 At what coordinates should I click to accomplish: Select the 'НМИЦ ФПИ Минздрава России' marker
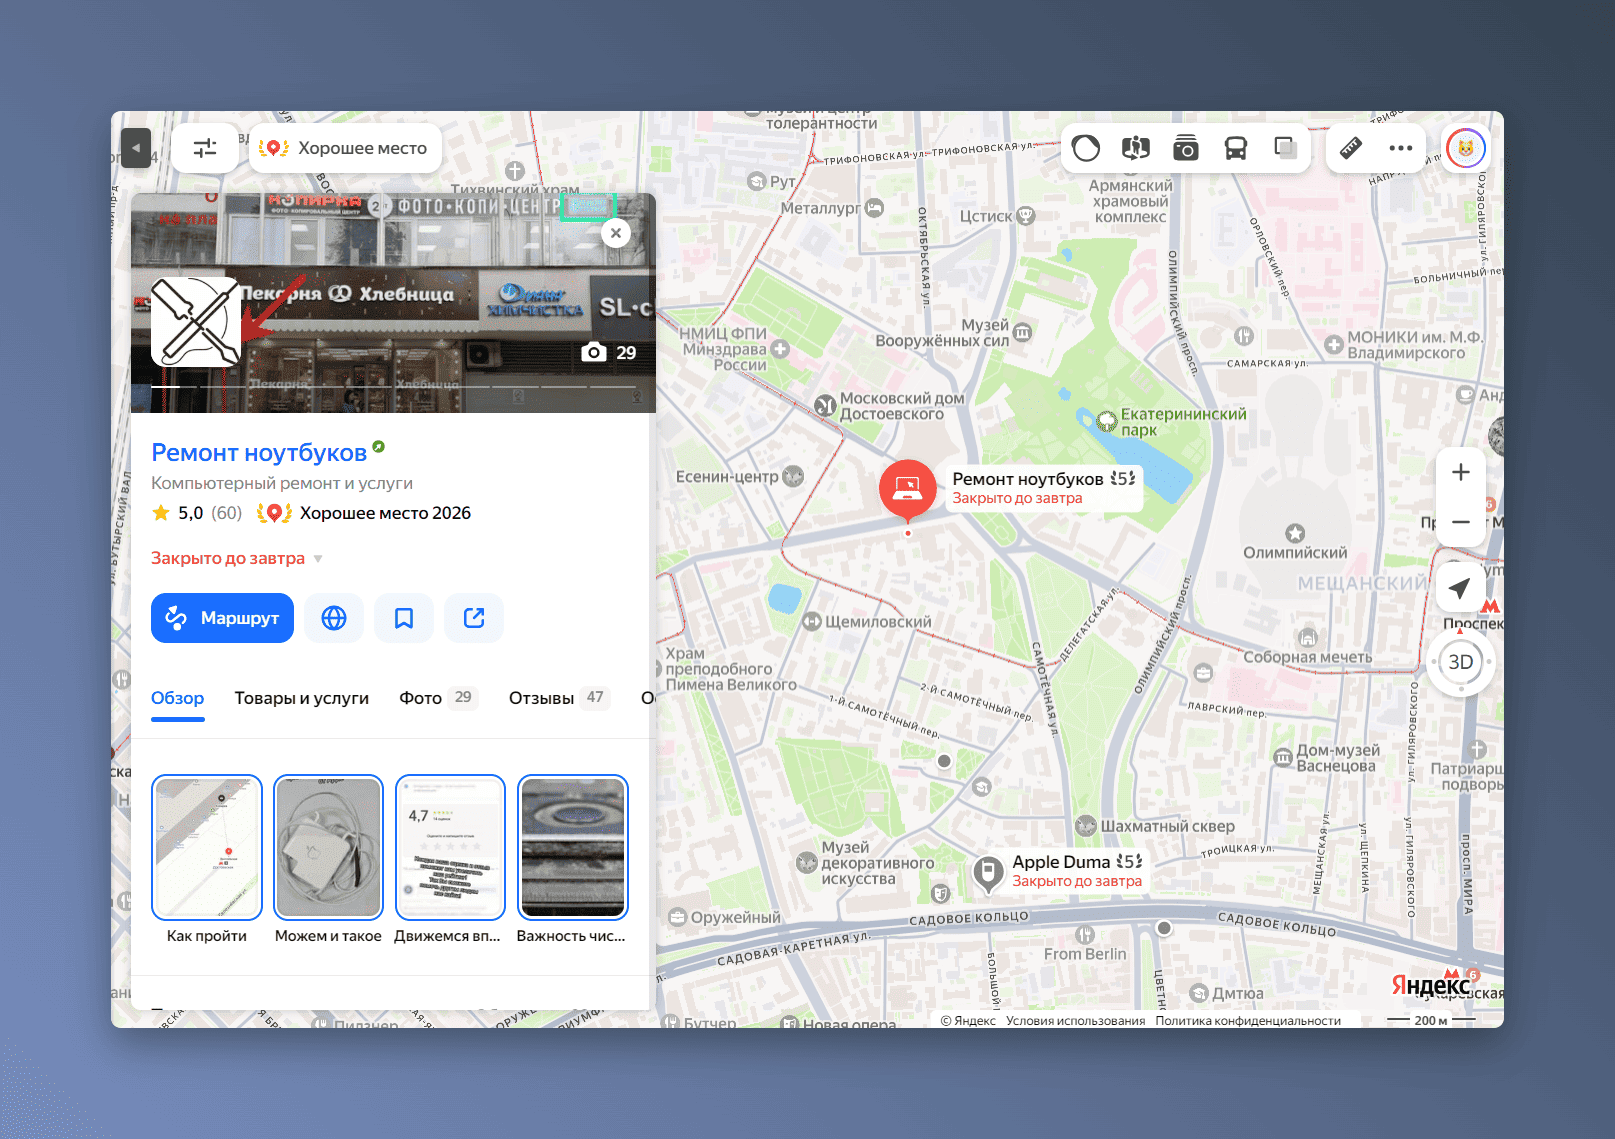click(x=780, y=349)
